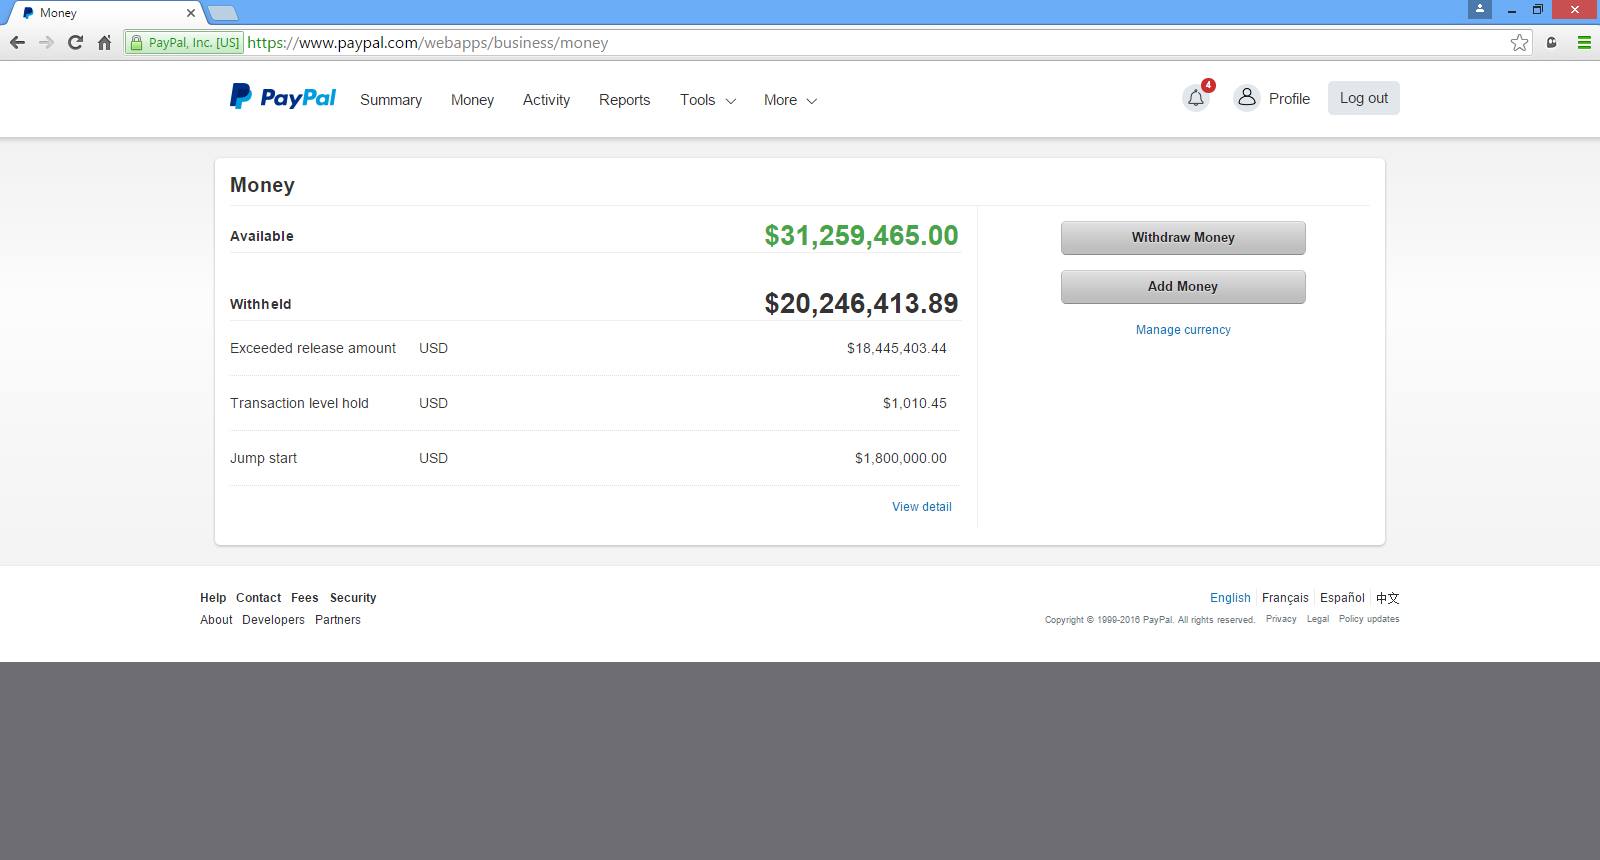Image resolution: width=1600 pixels, height=860 pixels.
Task: View the green padlock site certificate info
Action: point(136,43)
